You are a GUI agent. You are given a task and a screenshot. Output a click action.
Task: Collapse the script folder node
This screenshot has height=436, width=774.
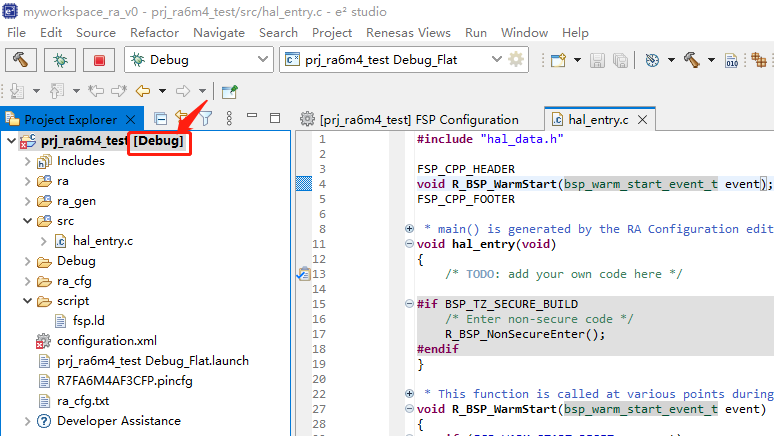click(28, 301)
